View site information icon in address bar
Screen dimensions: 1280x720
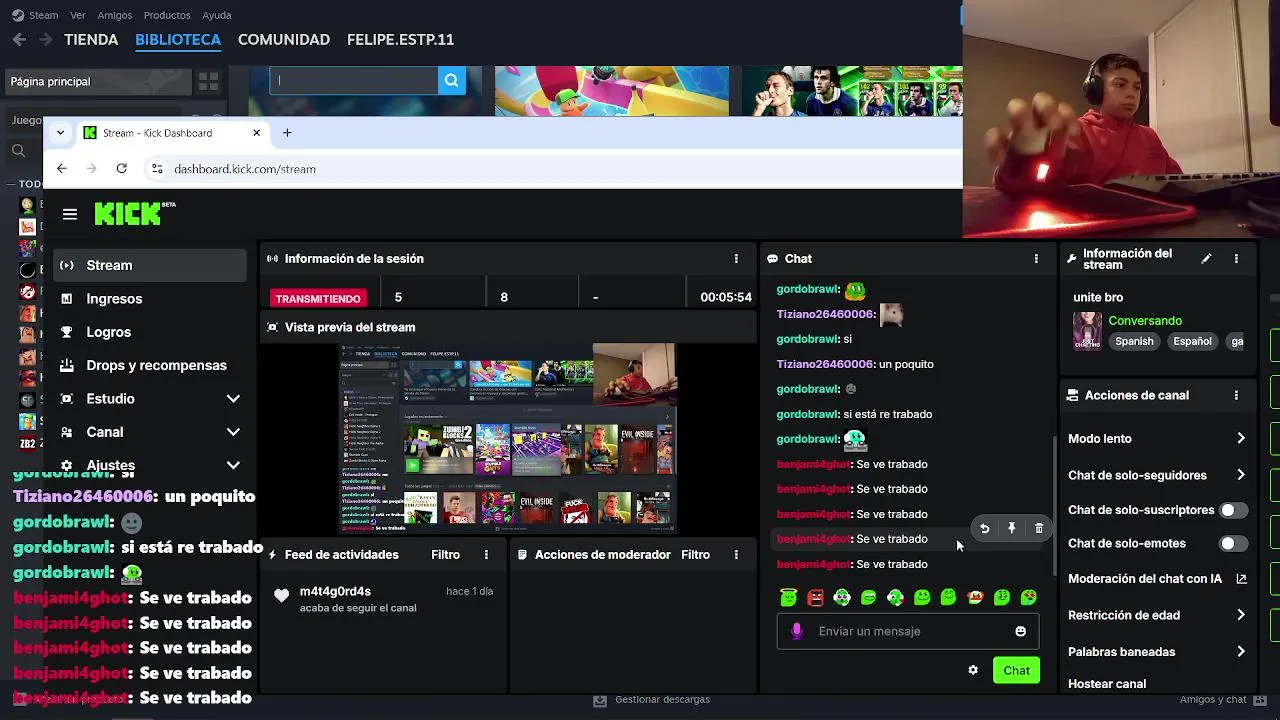tap(156, 169)
